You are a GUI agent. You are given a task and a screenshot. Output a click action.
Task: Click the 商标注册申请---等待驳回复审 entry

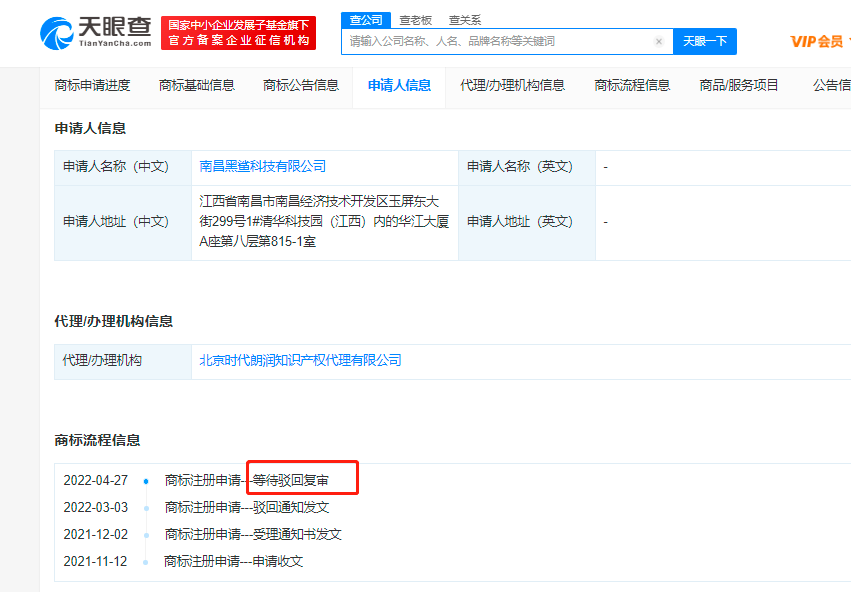[x=246, y=480]
